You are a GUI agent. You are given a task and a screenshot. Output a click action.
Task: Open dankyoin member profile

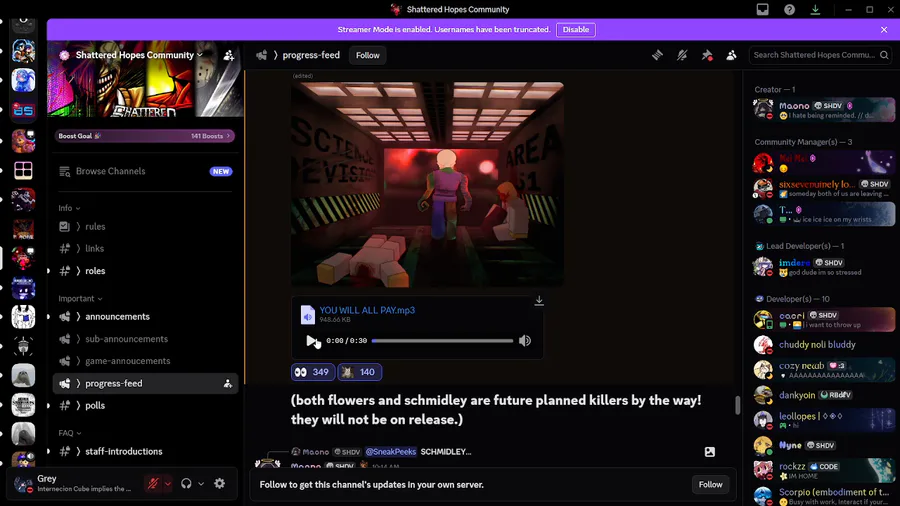pos(823,395)
